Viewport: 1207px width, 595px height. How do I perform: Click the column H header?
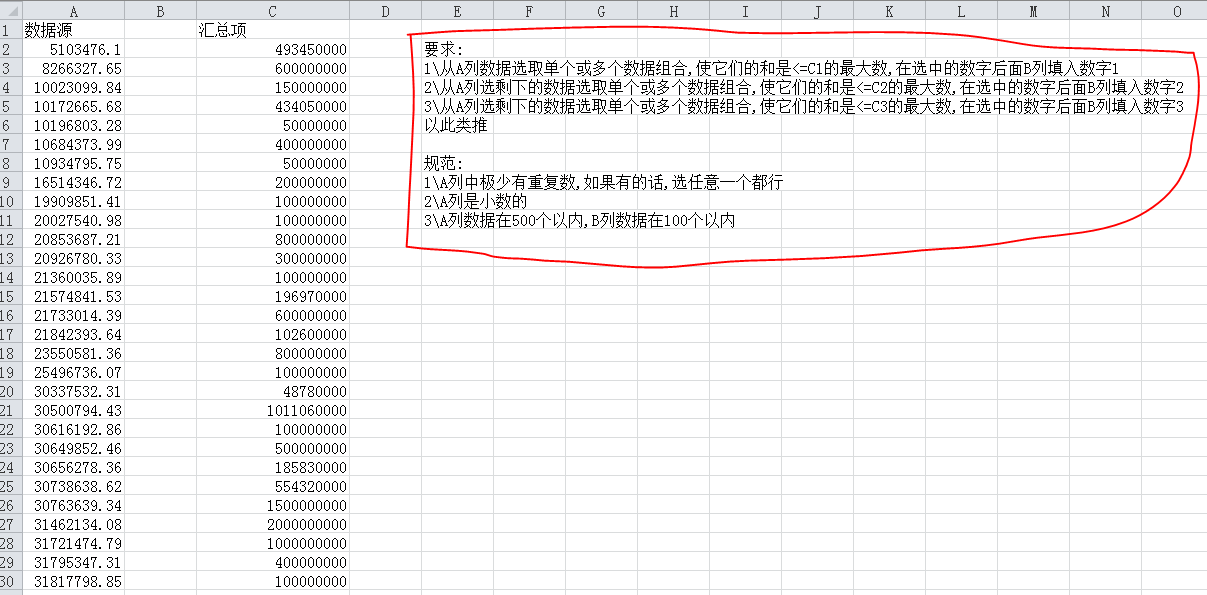click(673, 11)
